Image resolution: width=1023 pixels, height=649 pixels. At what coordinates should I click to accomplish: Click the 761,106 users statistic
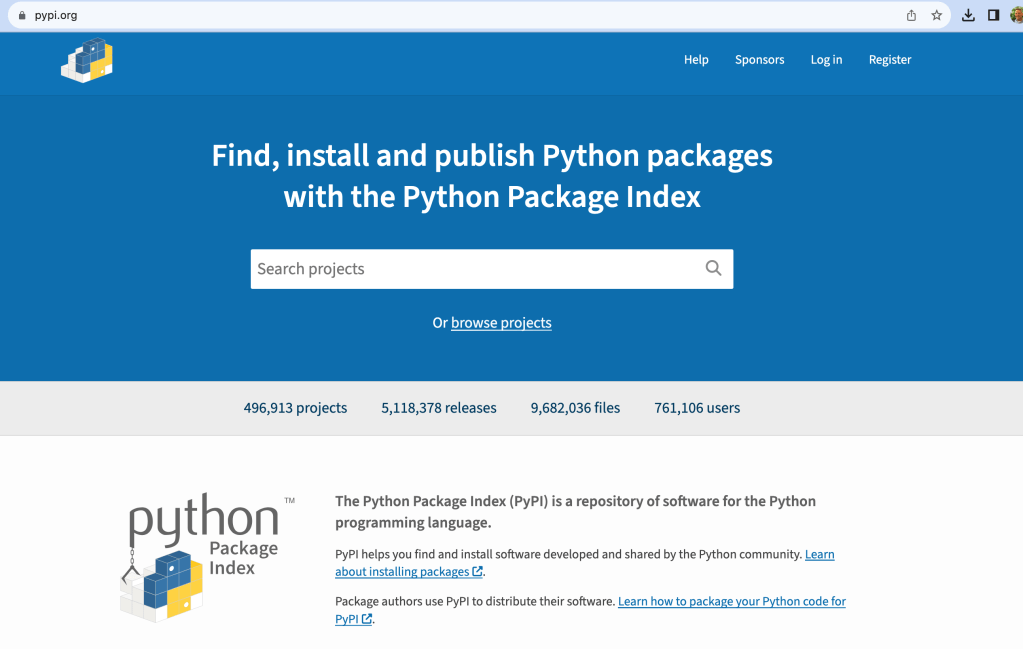pos(697,408)
